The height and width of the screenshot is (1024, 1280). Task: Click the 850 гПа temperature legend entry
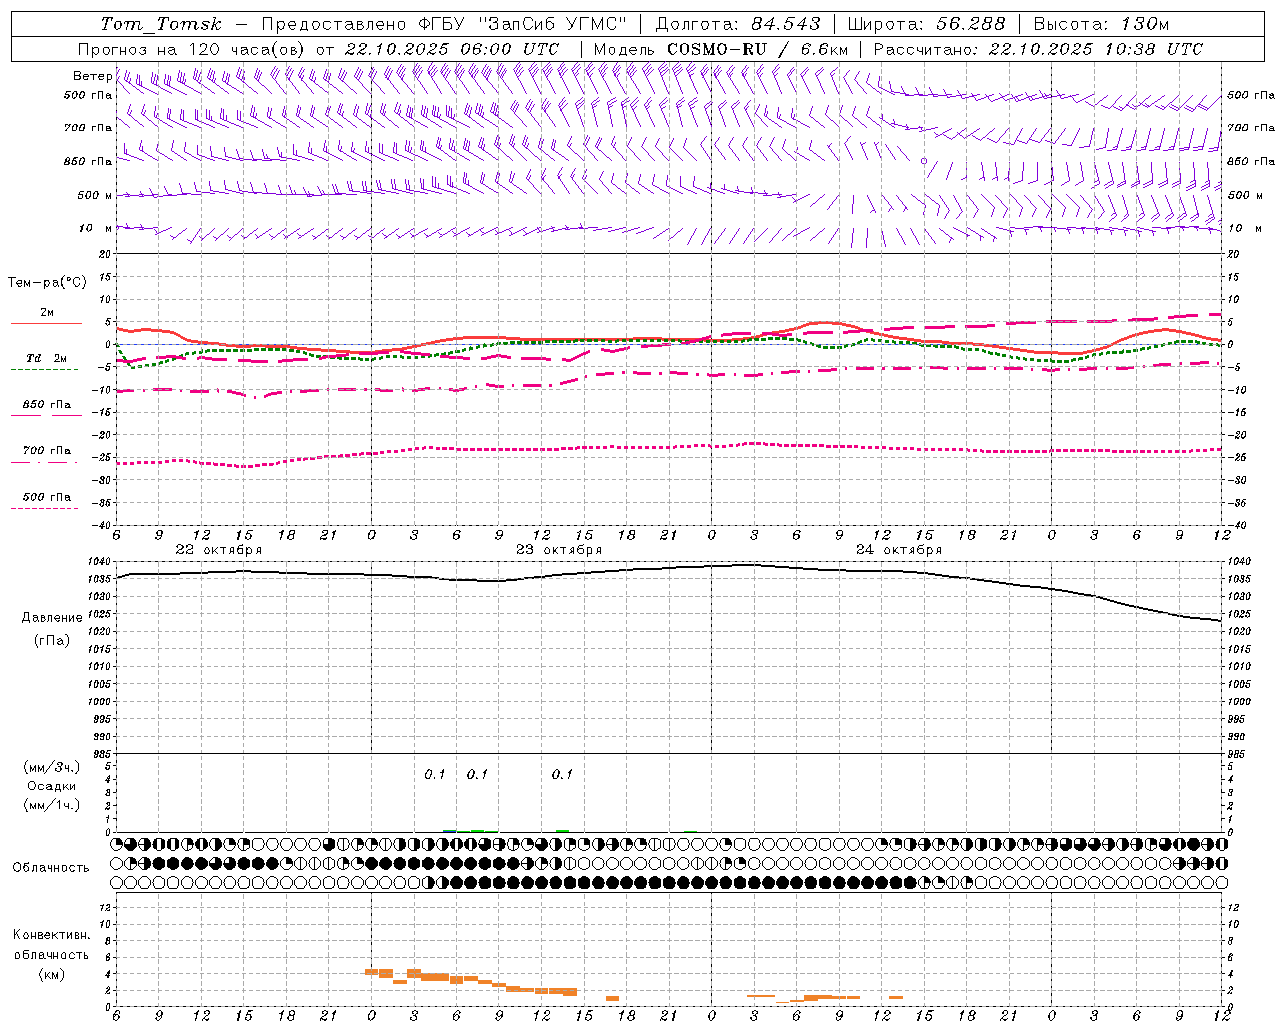coord(47,405)
